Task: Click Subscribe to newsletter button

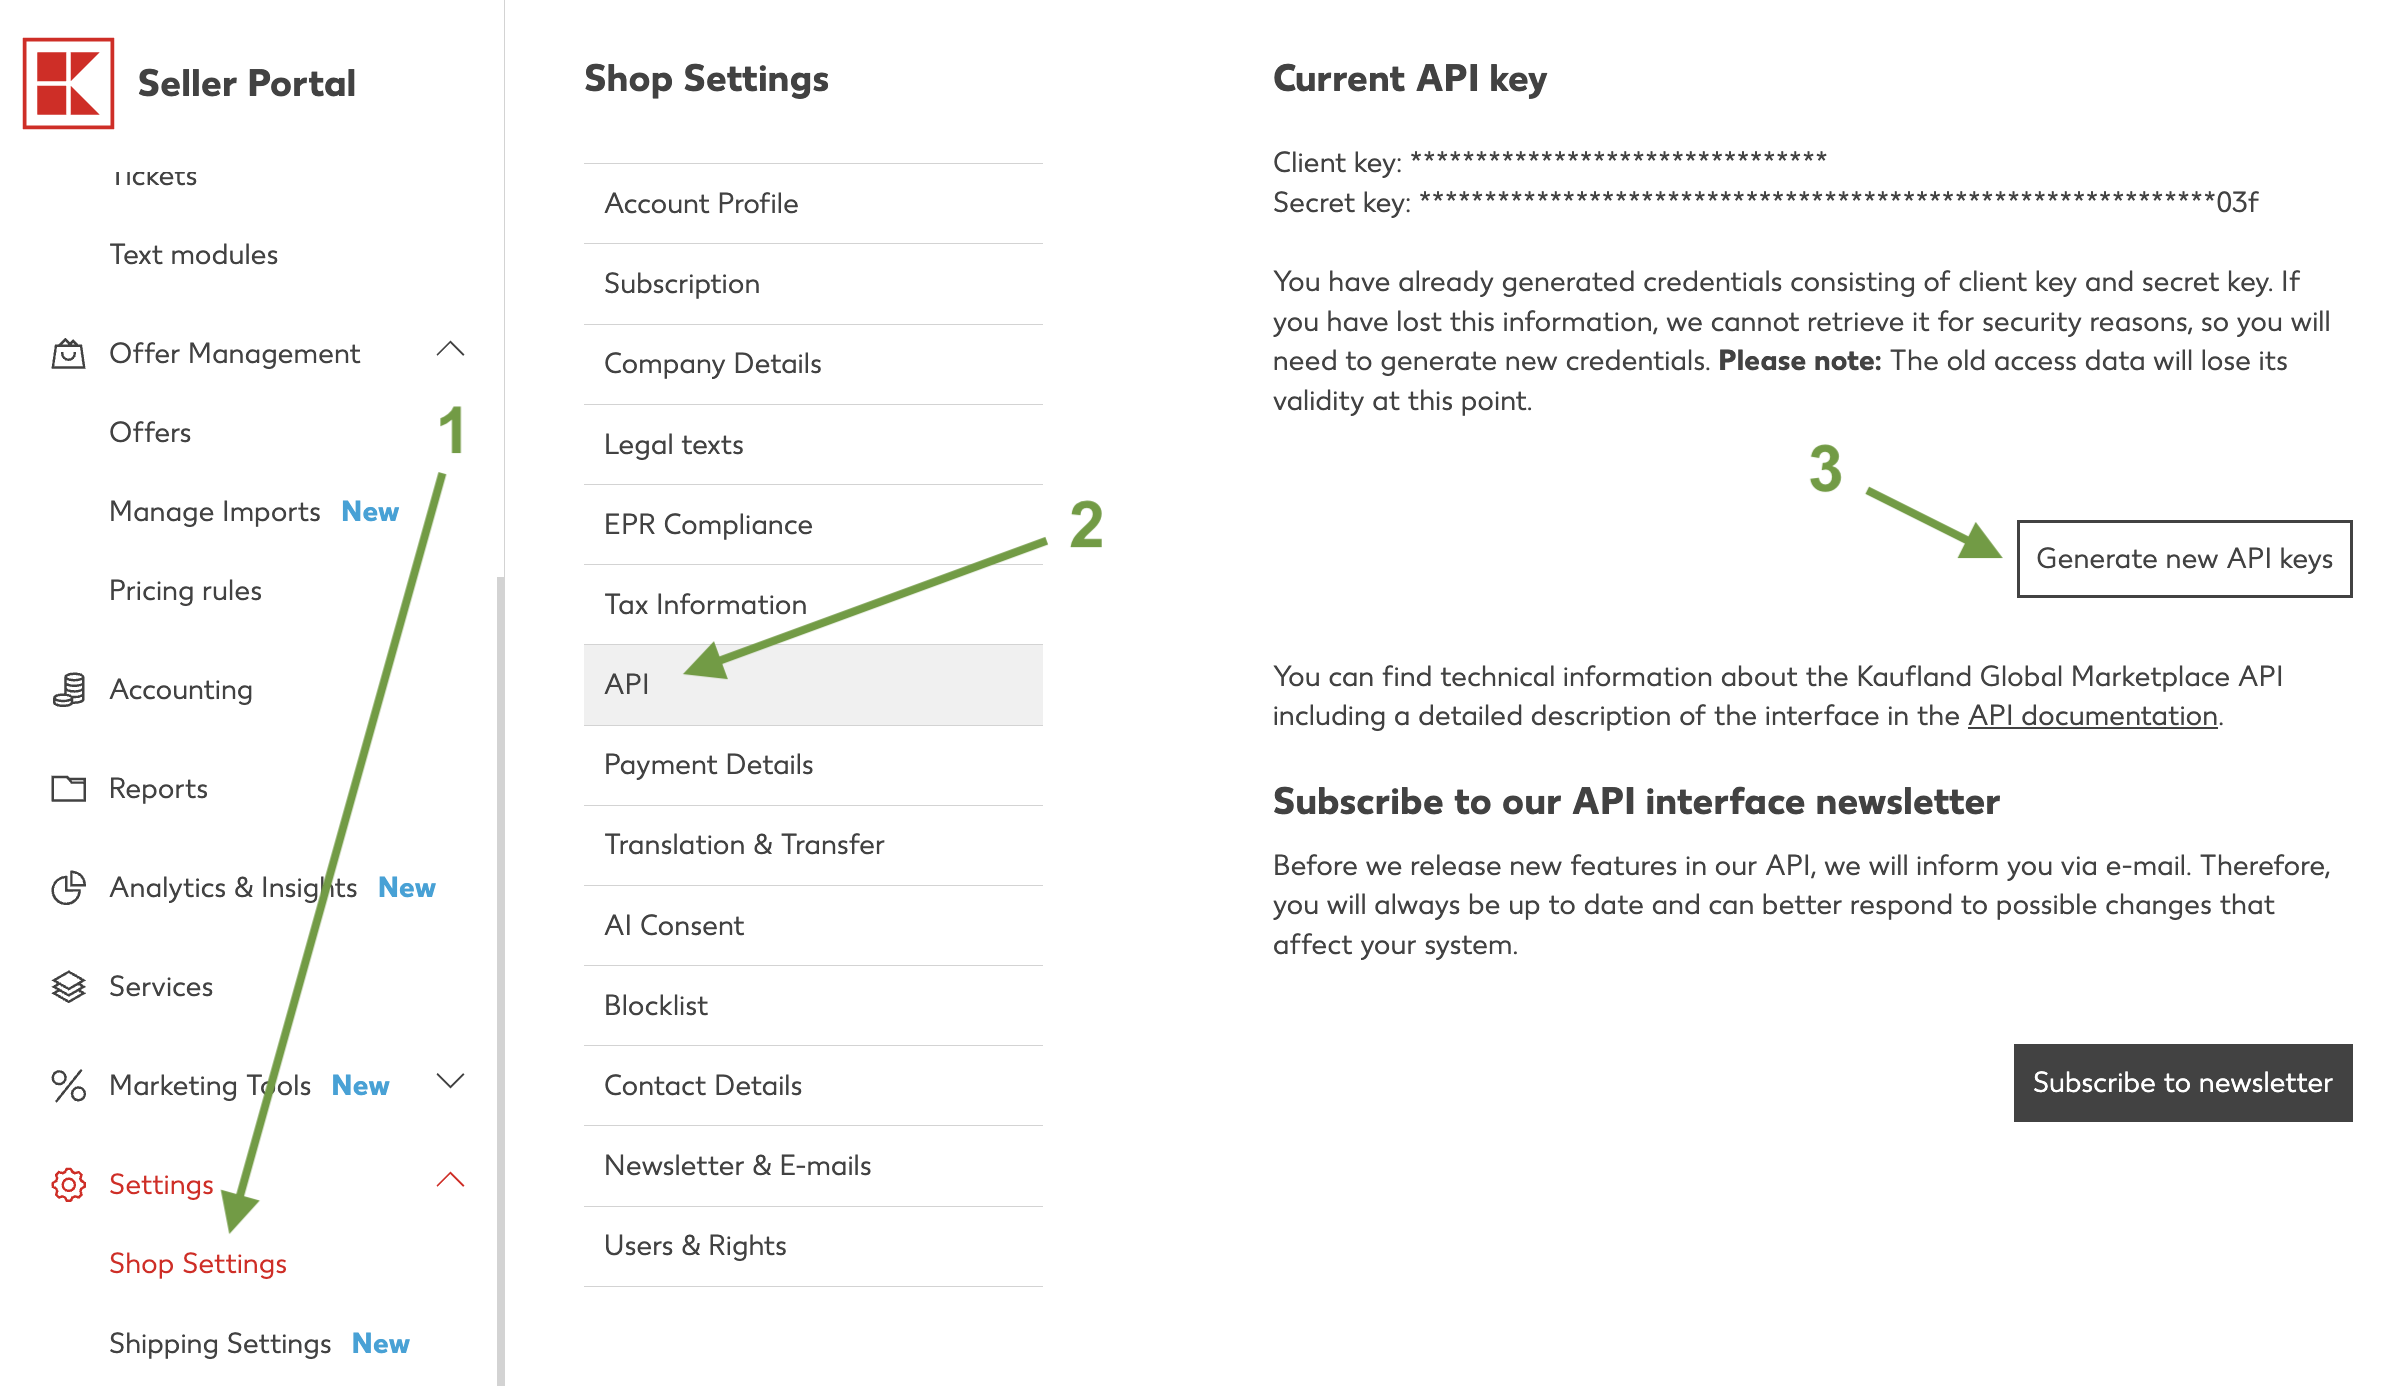Action: (x=2183, y=1083)
